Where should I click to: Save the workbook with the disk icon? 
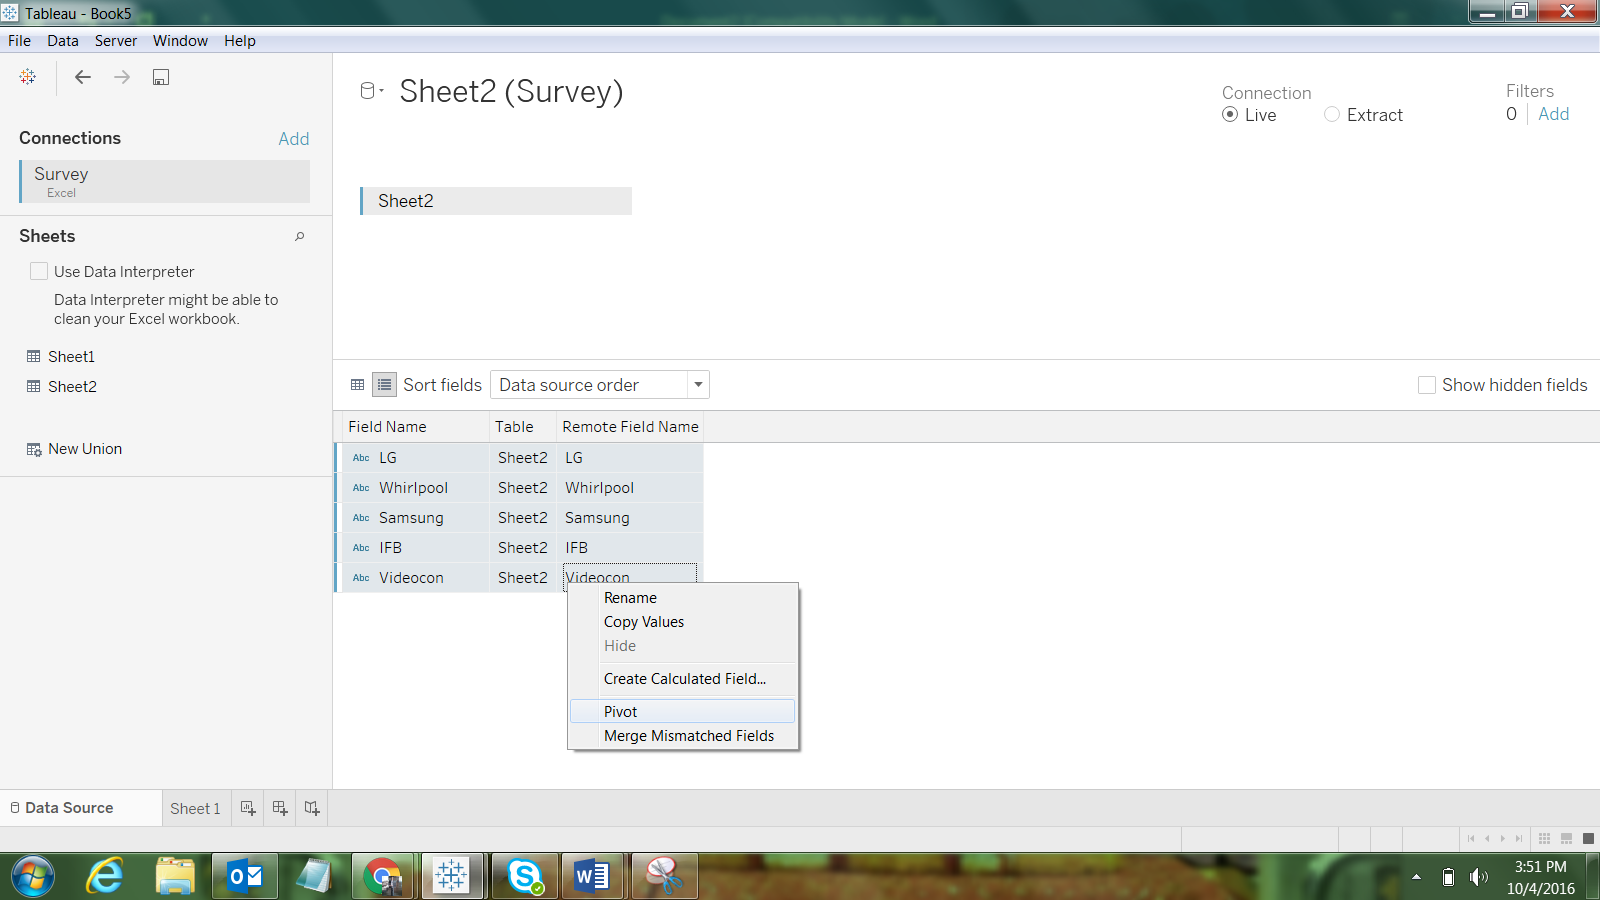coord(161,77)
